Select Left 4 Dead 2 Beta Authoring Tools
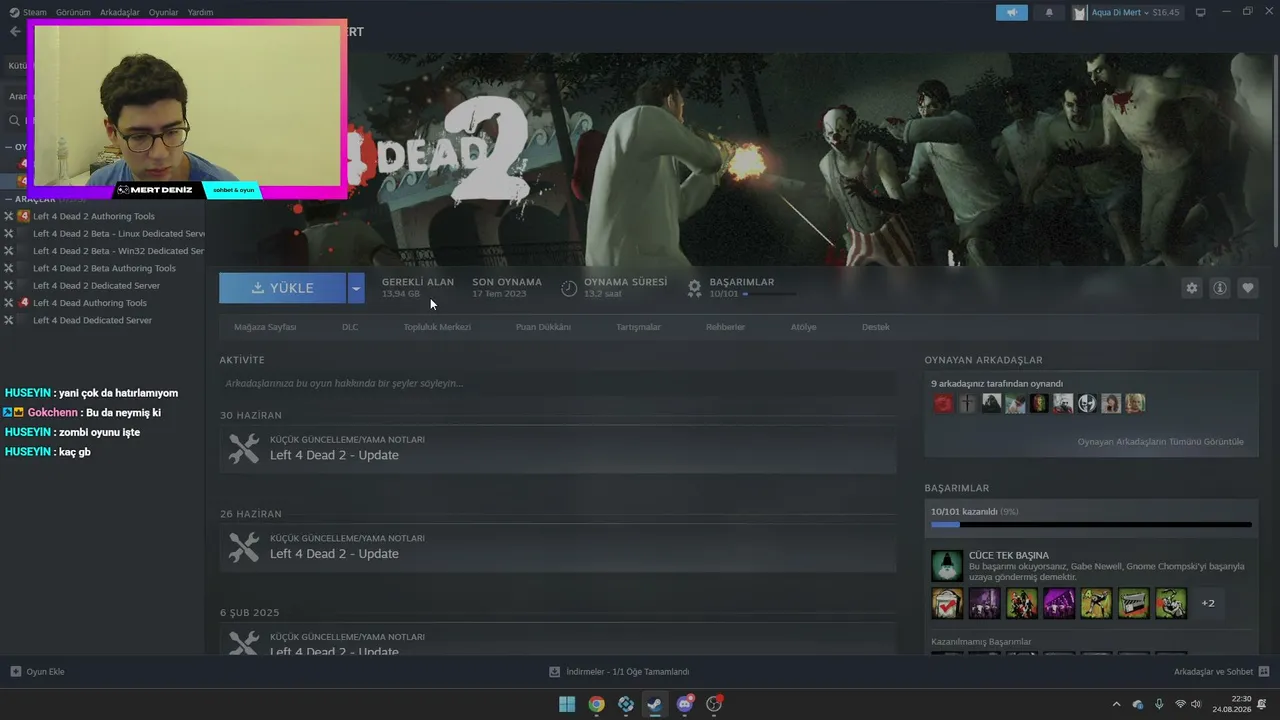Image resolution: width=1280 pixels, height=720 pixels. (104, 268)
